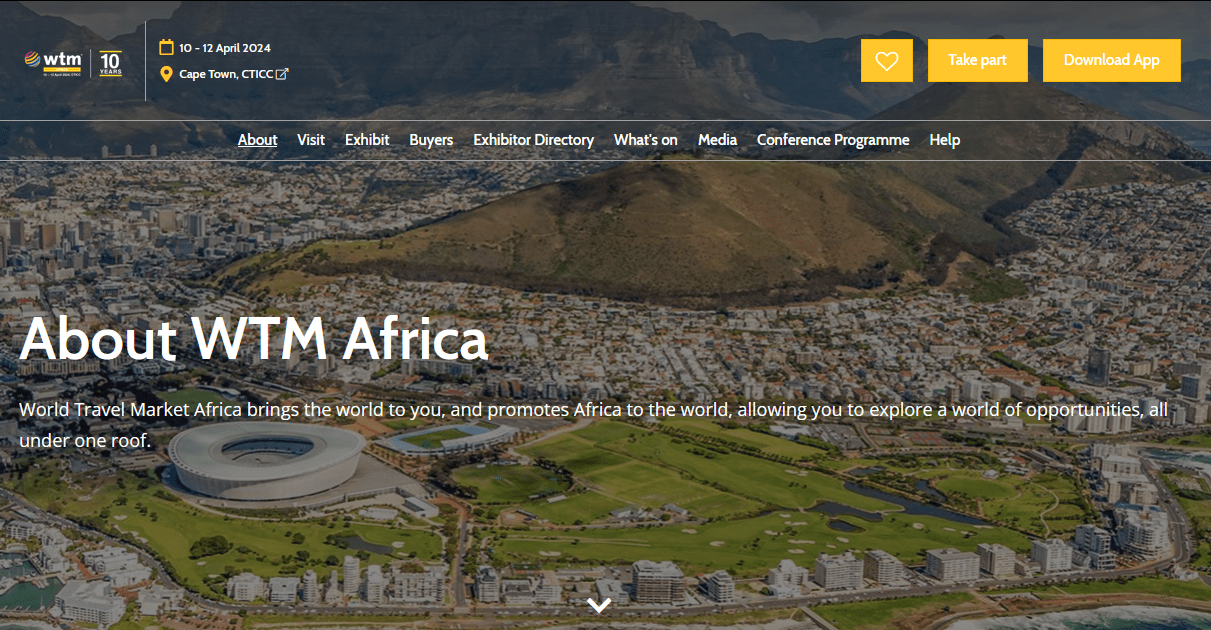Click the down chevron at page bottom

[599, 605]
